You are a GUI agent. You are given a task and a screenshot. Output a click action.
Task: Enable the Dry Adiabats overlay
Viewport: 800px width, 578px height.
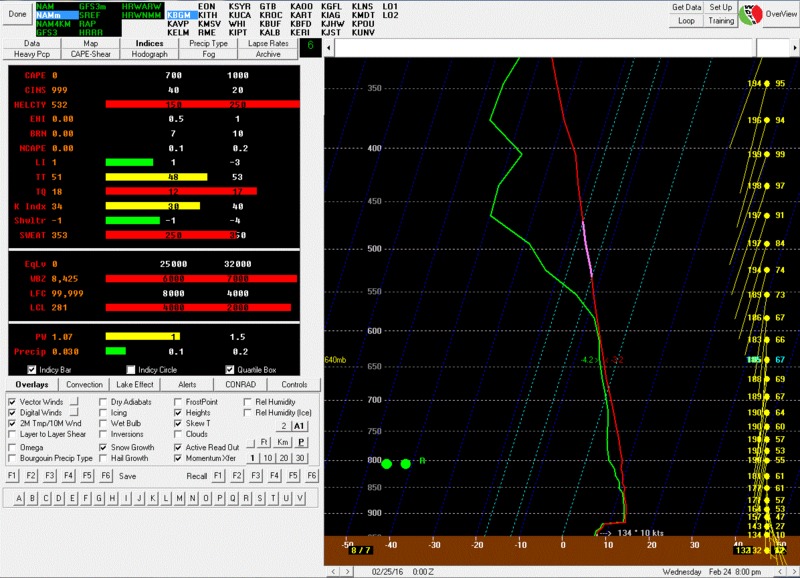(x=103, y=402)
